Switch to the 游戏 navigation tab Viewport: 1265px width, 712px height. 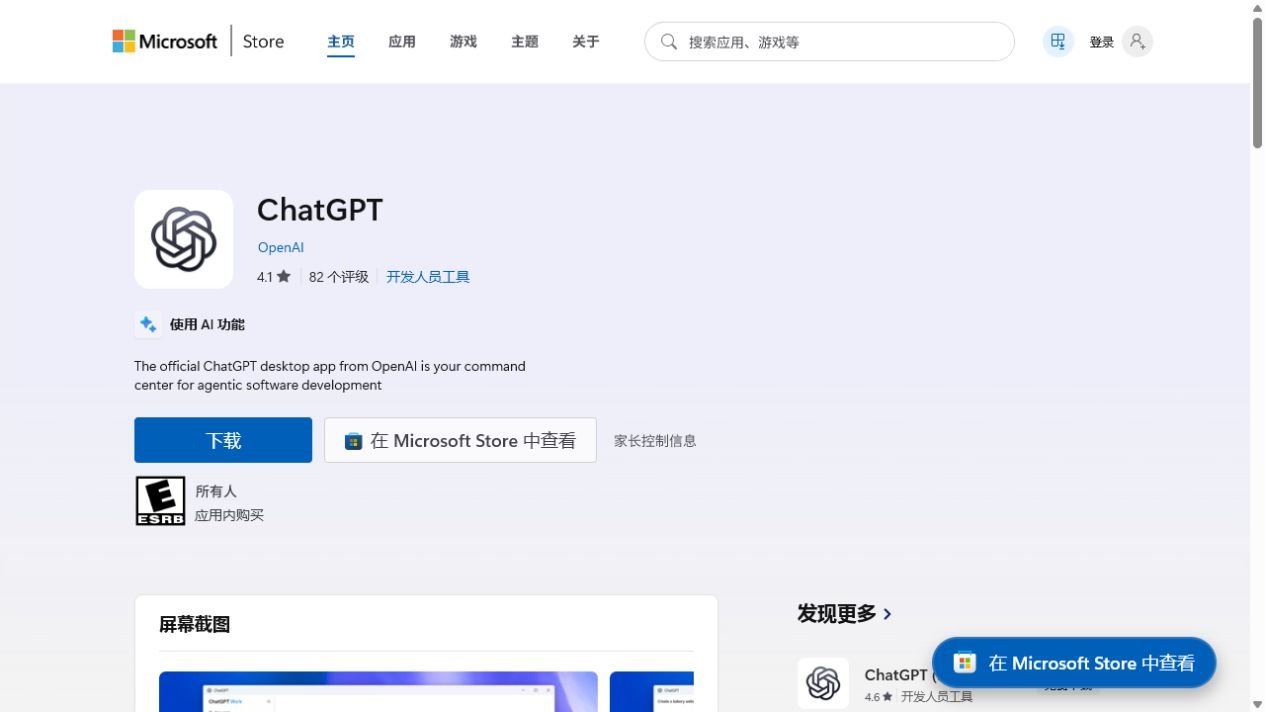point(463,42)
